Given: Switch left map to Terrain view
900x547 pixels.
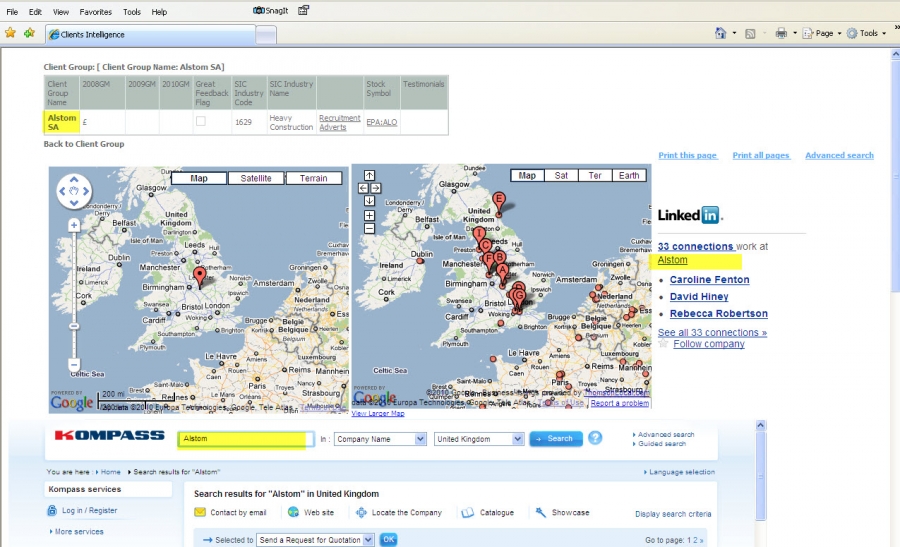Looking at the screenshot, I should [x=313, y=178].
